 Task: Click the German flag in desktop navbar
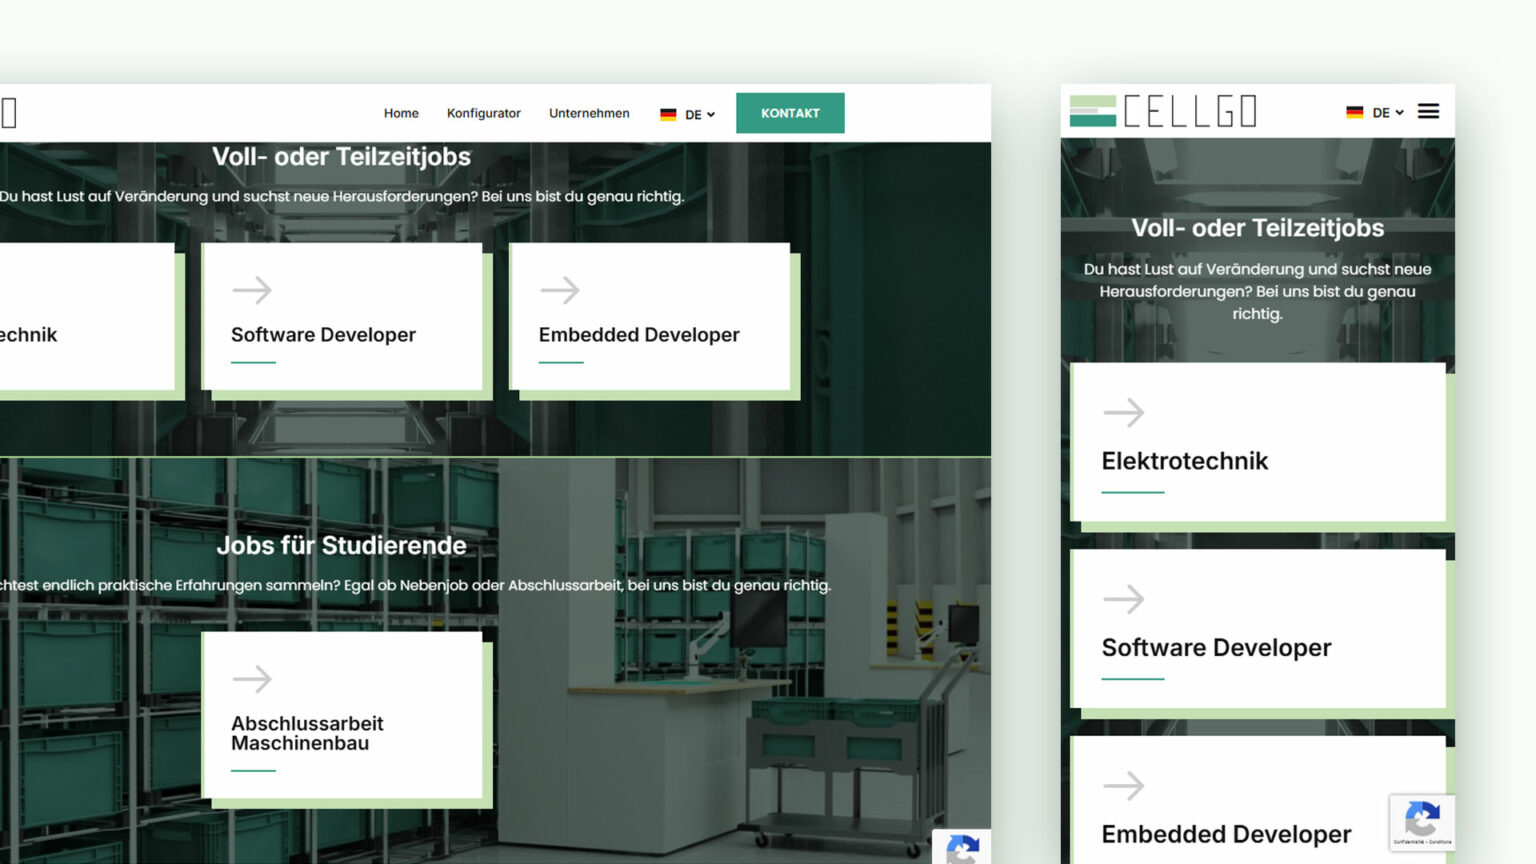click(x=668, y=115)
